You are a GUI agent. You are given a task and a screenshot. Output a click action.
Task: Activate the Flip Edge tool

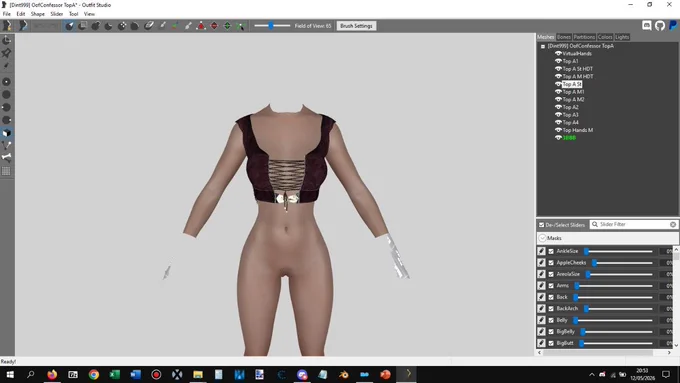coord(214,26)
